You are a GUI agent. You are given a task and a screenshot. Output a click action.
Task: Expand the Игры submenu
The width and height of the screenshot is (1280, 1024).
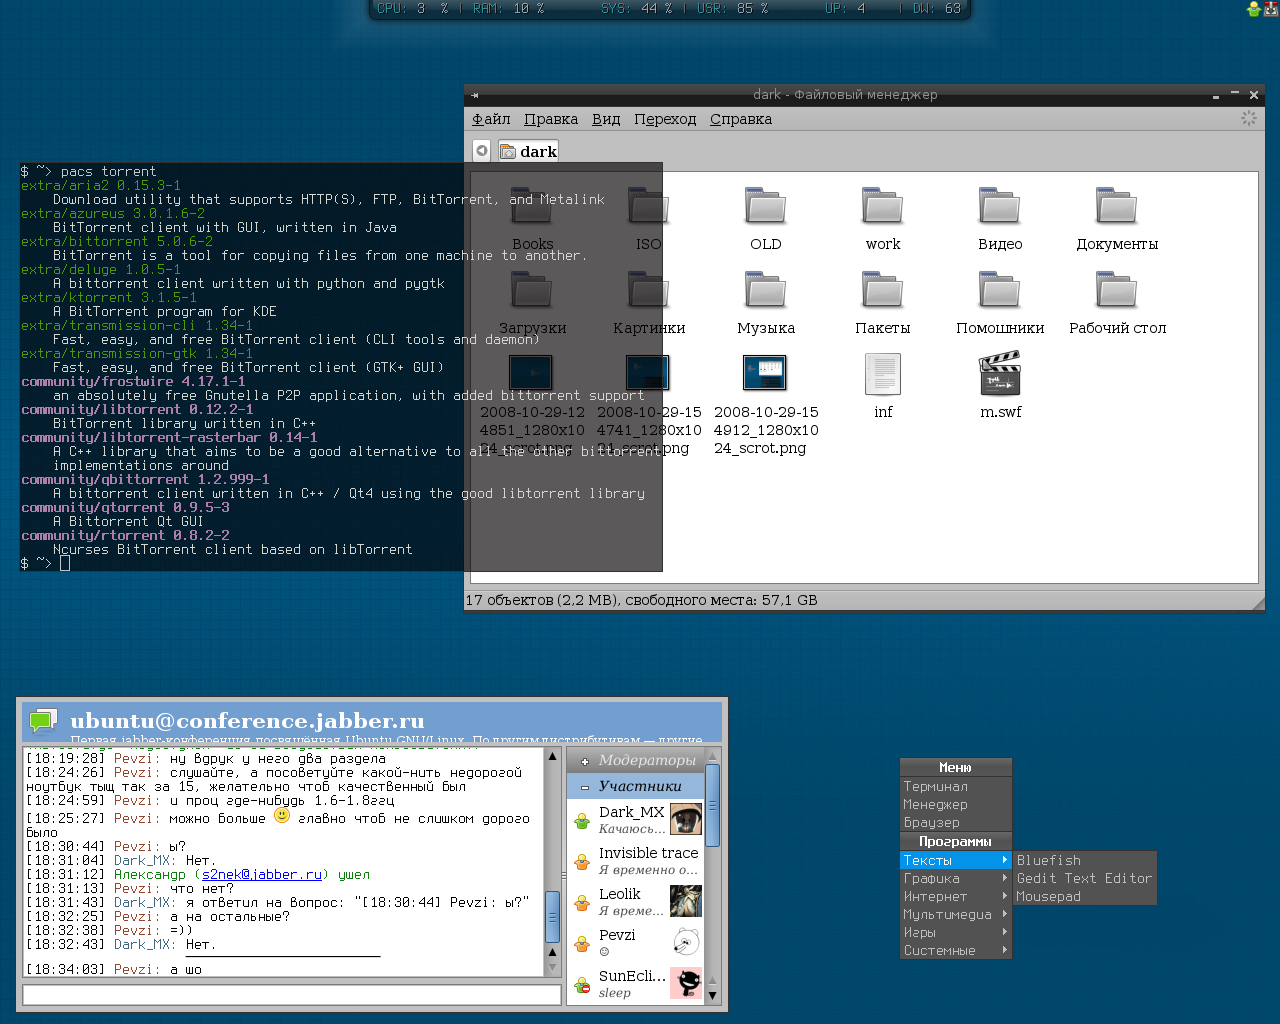click(956, 932)
